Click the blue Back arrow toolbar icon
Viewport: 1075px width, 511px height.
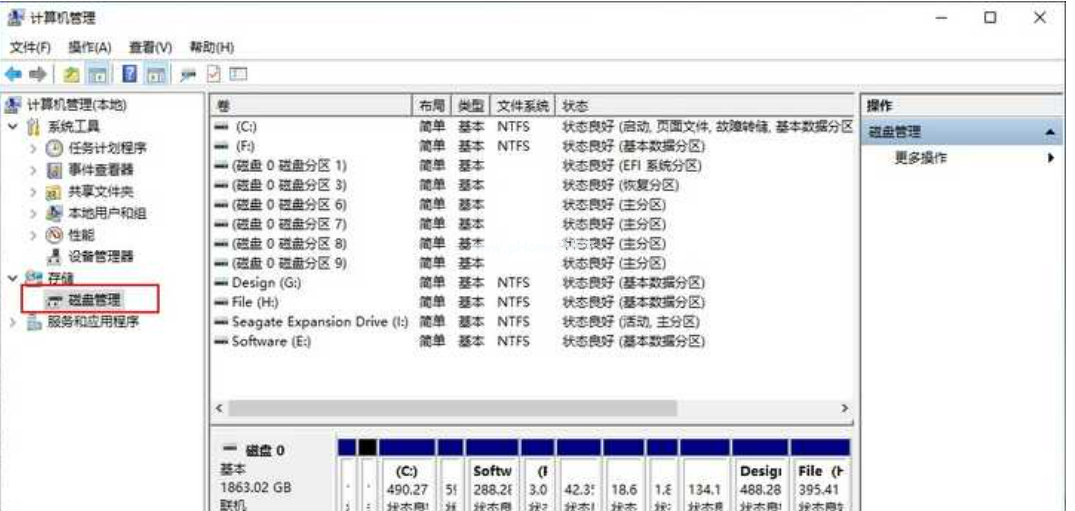[x=13, y=75]
